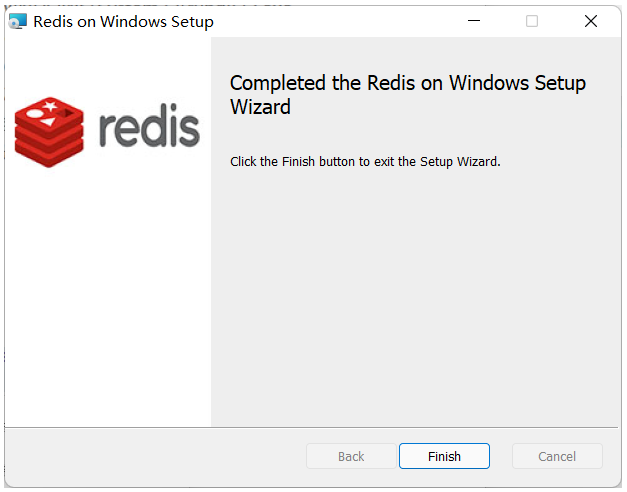Click the horizontal separator line above the buttons
Image resolution: width=627 pixels, height=492 pixels.
click(313, 427)
